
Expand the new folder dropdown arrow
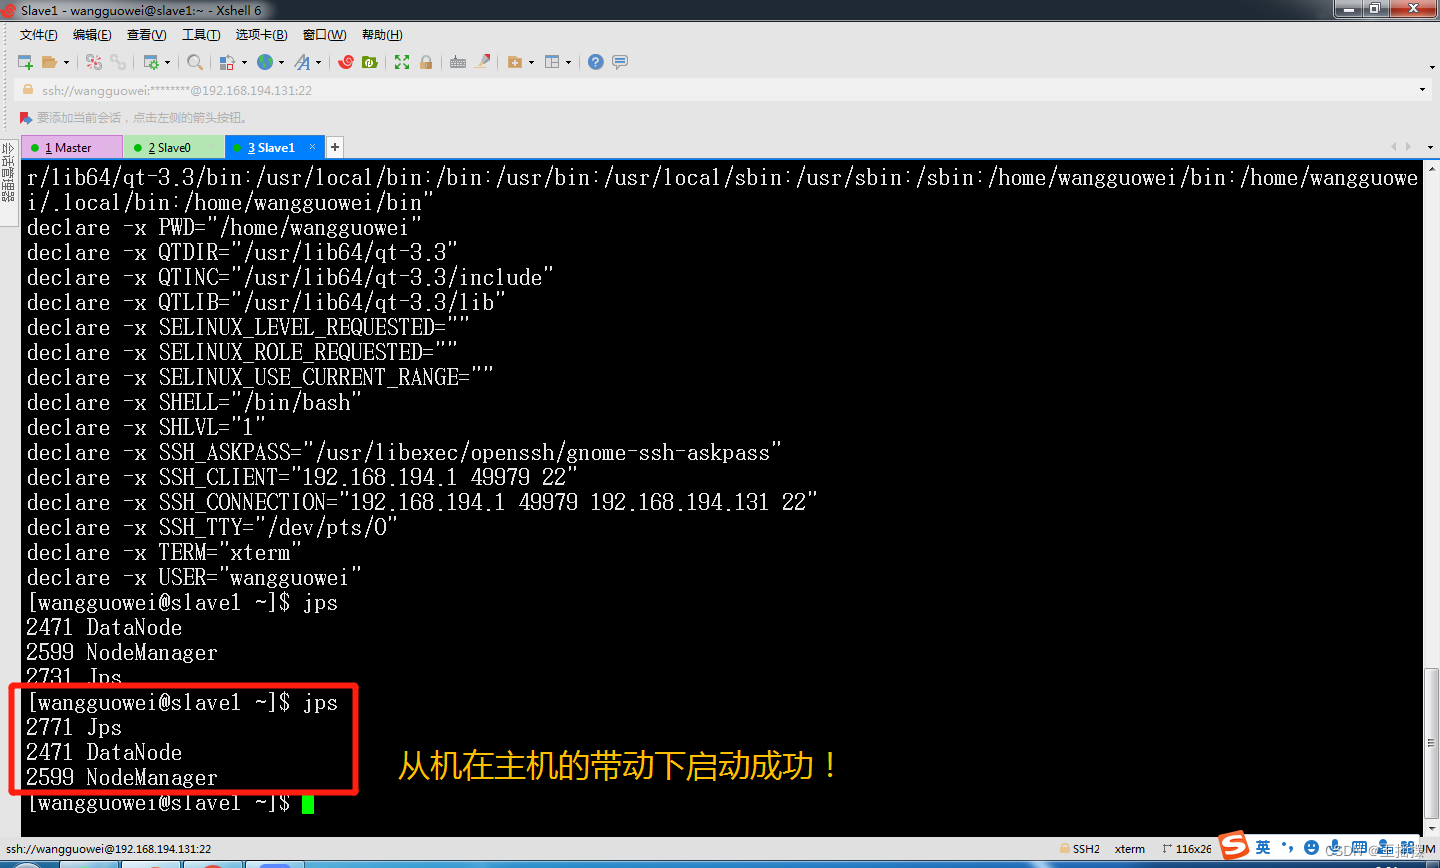coord(531,62)
